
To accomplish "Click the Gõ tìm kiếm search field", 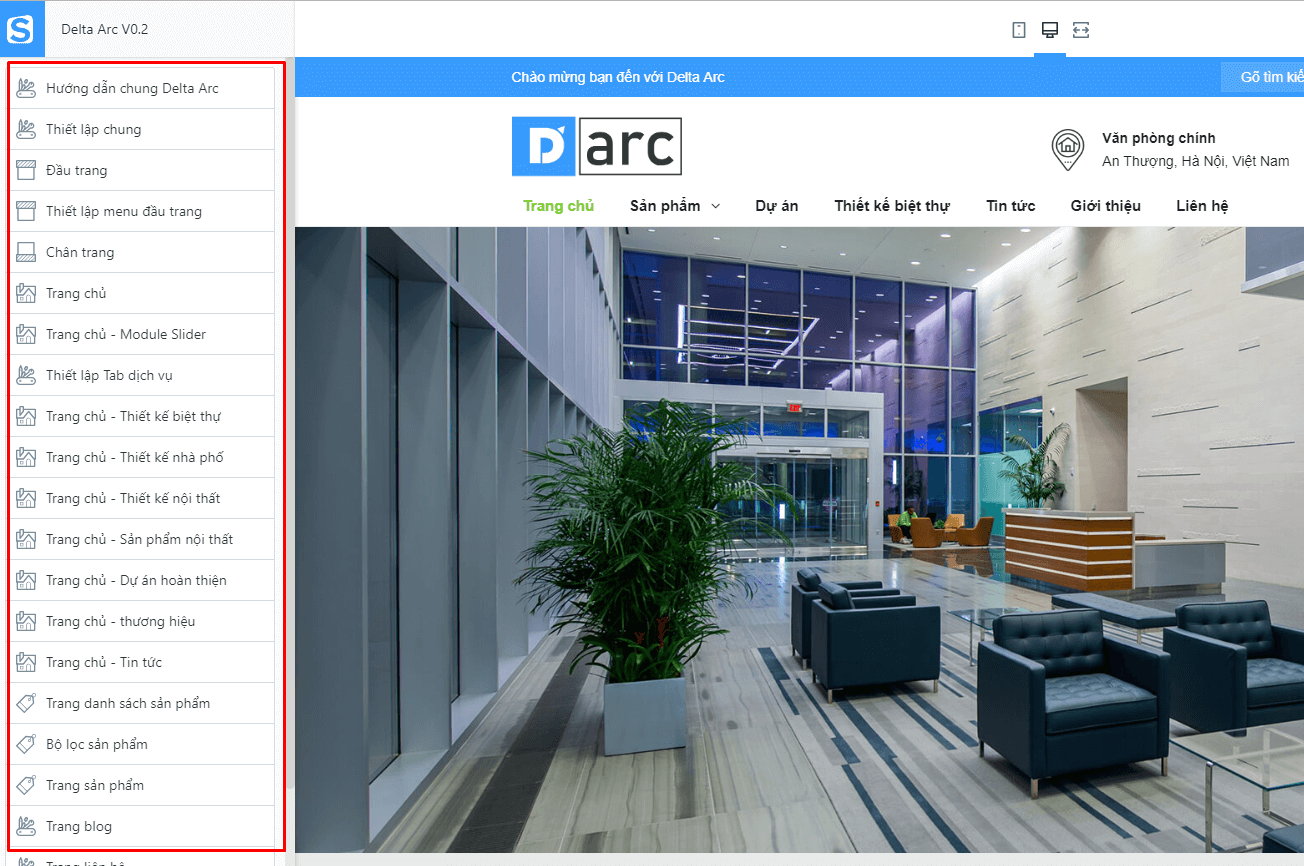I will [1262, 77].
